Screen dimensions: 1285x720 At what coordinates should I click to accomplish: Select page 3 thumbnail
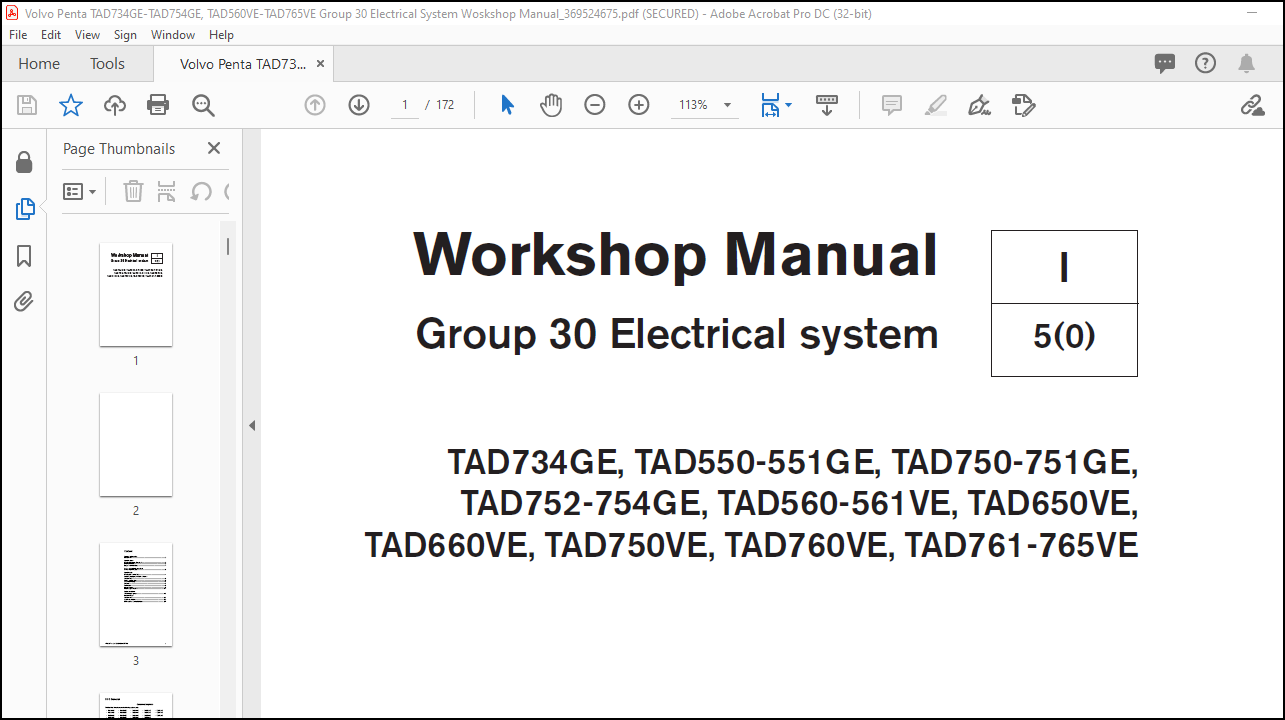pos(136,595)
